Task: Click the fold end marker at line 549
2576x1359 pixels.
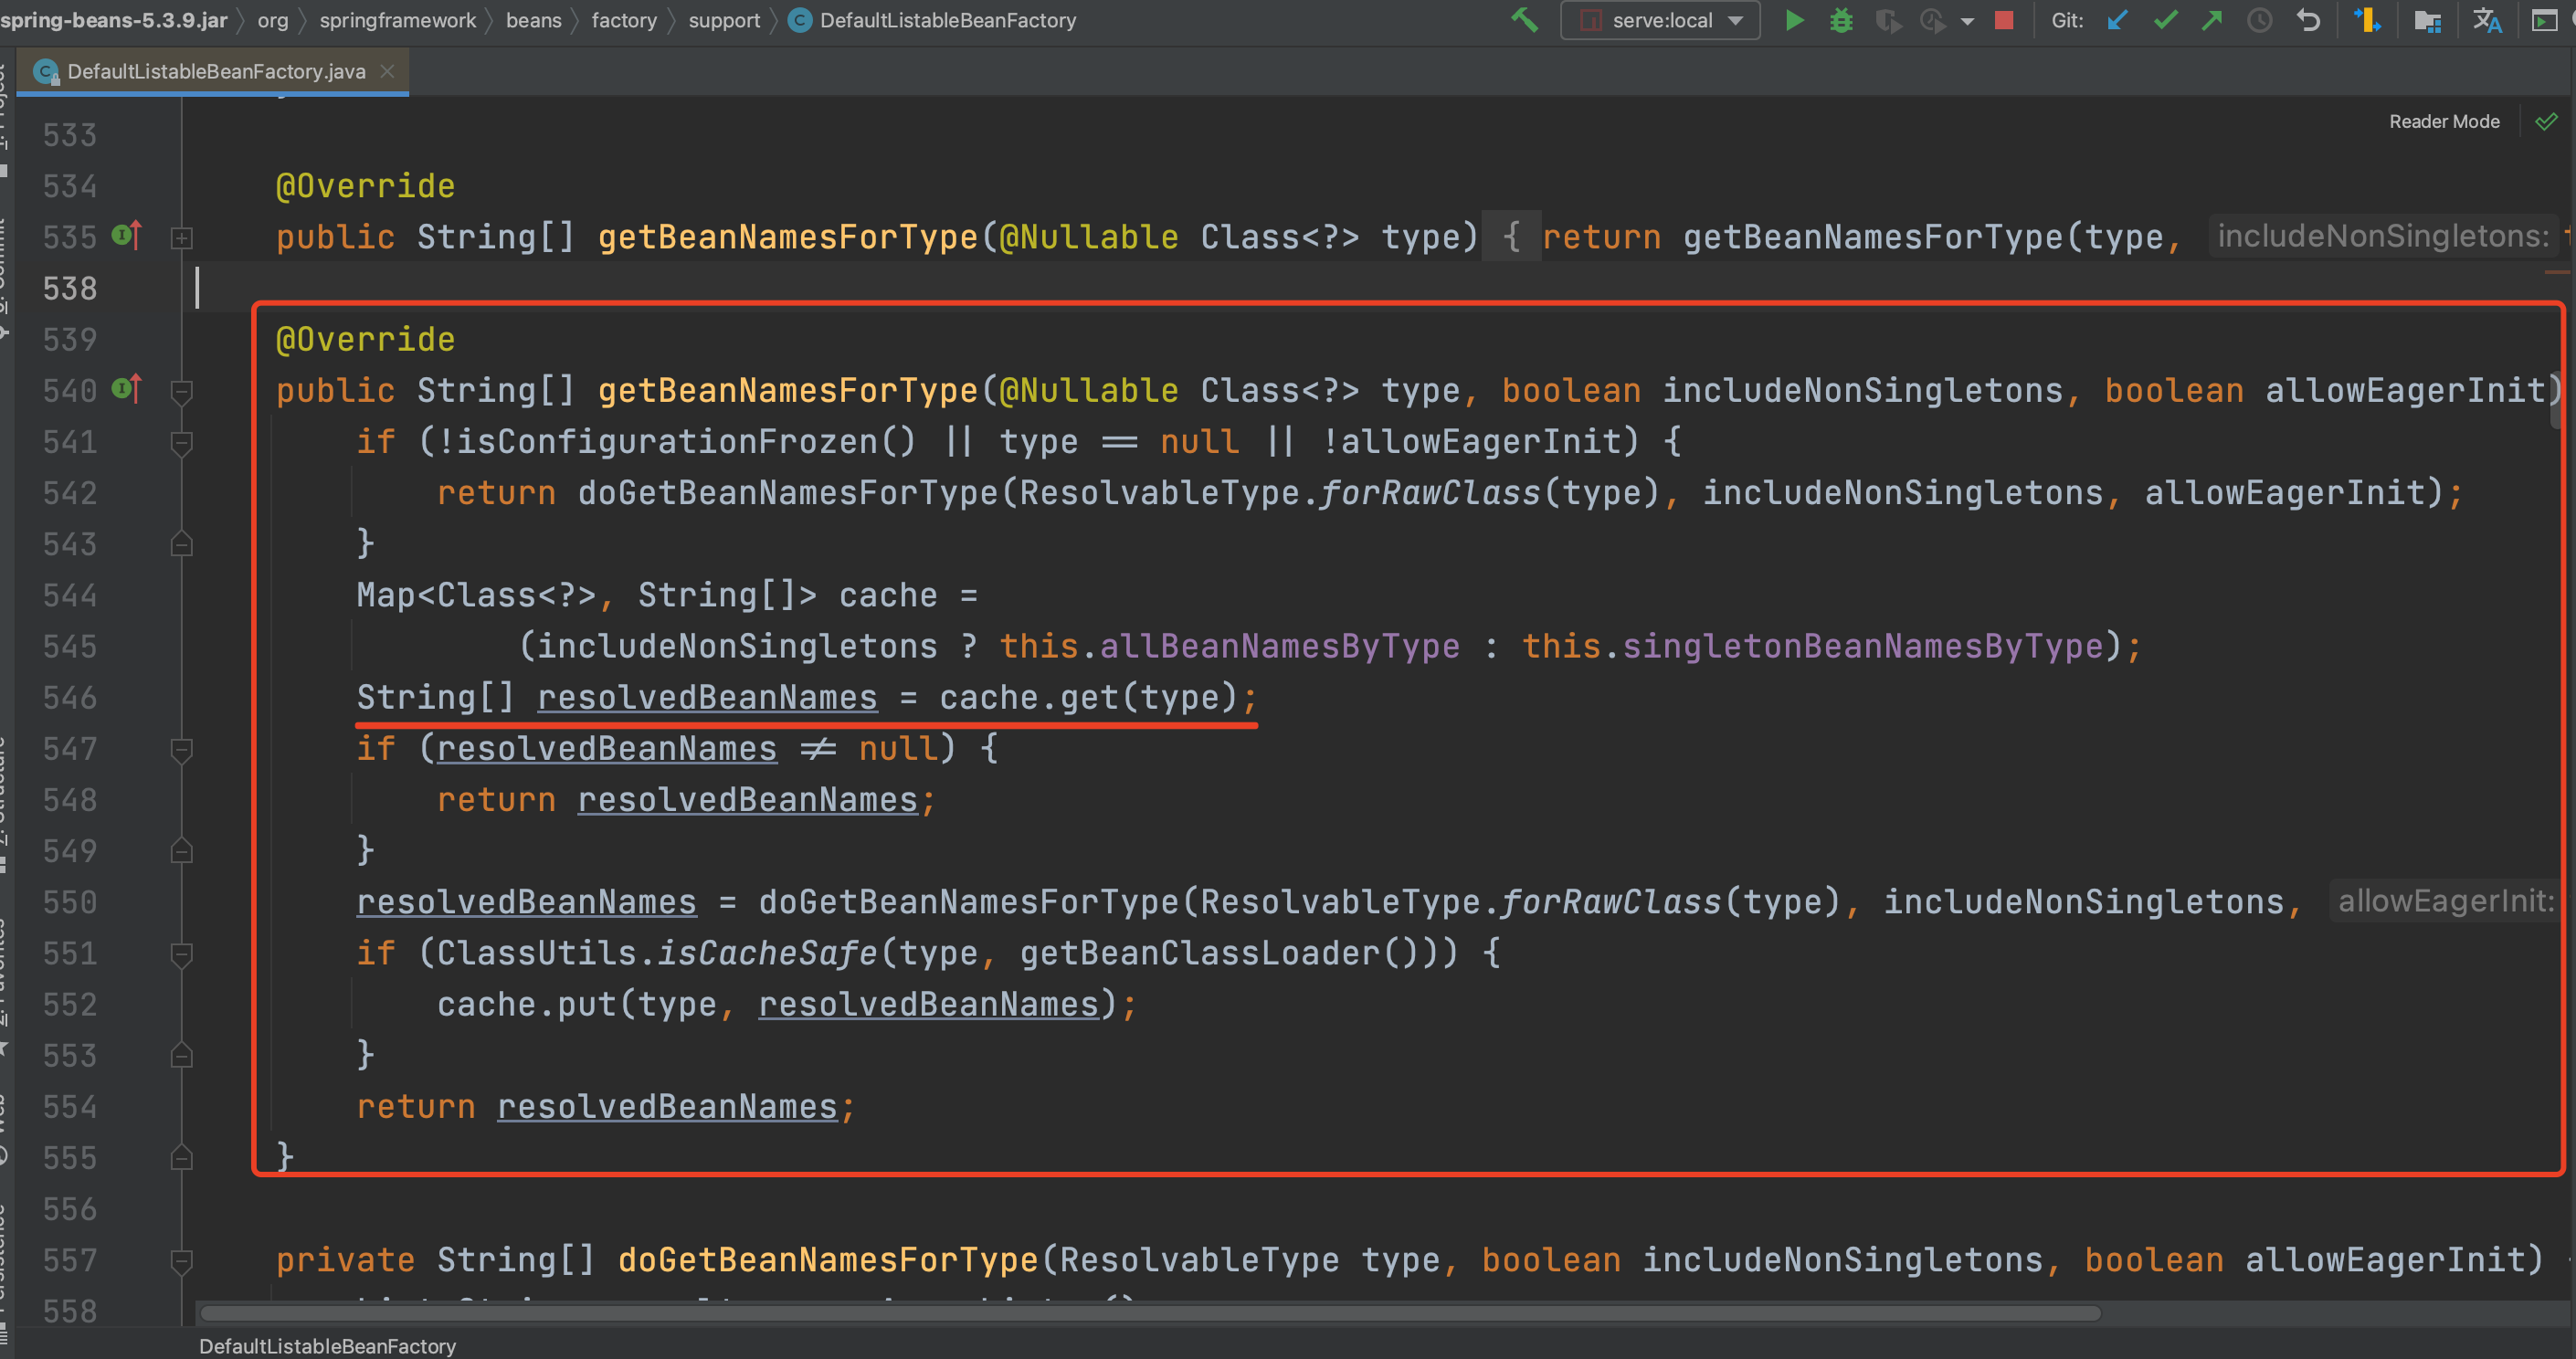Action: [182, 851]
